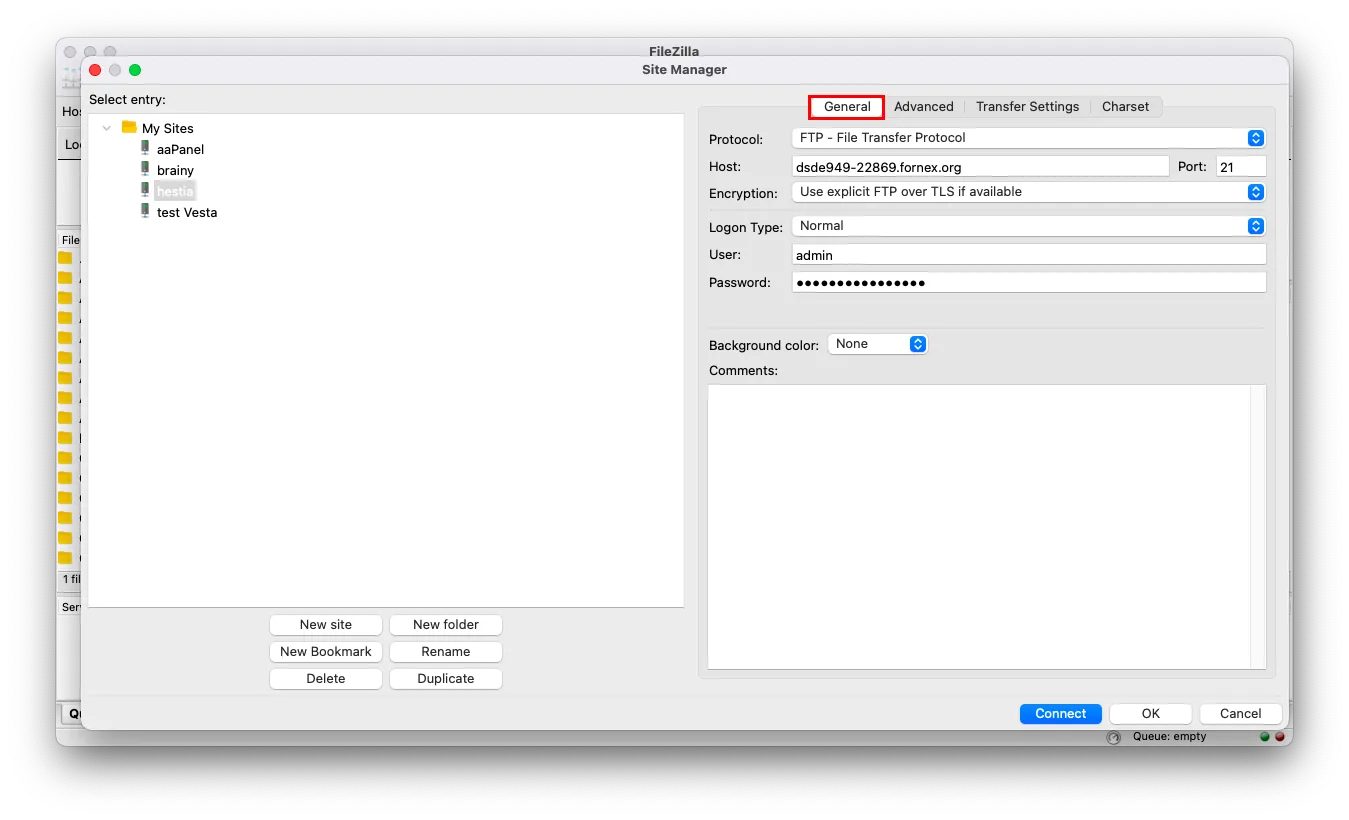Viewport: 1349px width, 820px height.
Task: Click the New folder button
Action: (x=446, y=624)
